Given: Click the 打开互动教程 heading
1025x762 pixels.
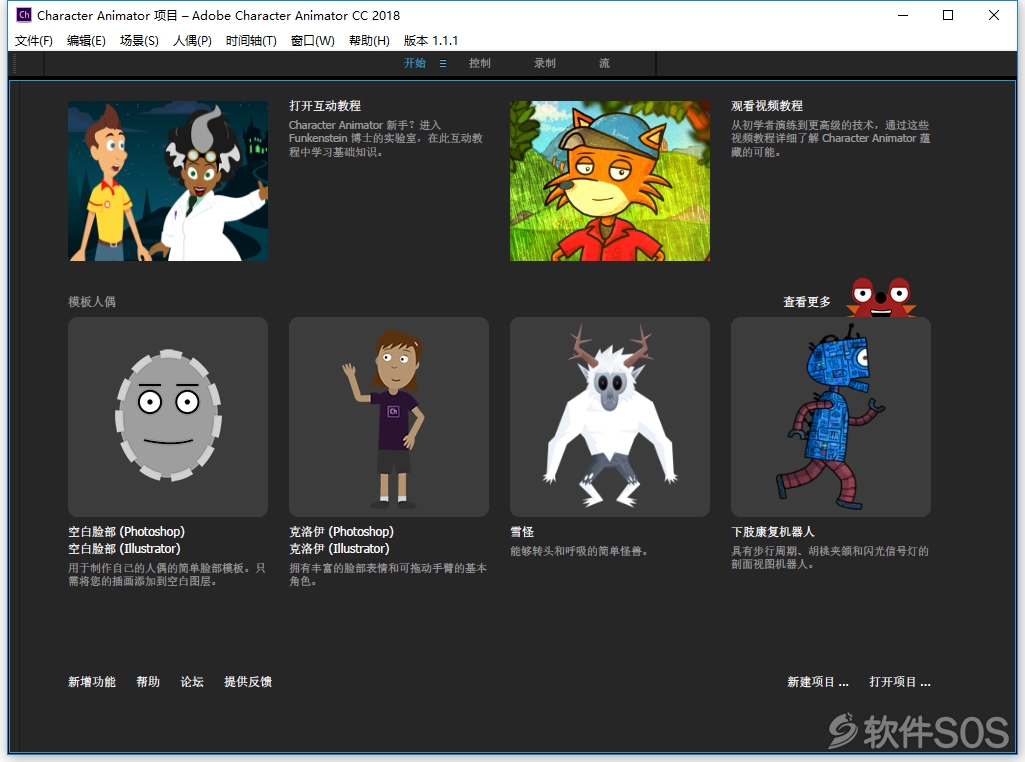Looking at the screenshot, I should pyautogui.click(x=325, y=106).
